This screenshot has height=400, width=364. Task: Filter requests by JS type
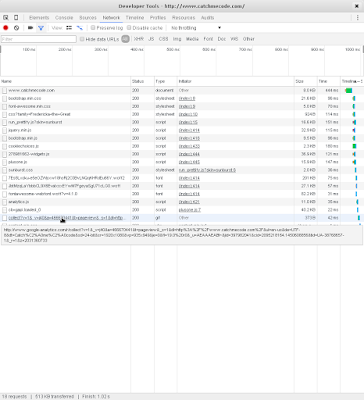click(x=151, y=39)
